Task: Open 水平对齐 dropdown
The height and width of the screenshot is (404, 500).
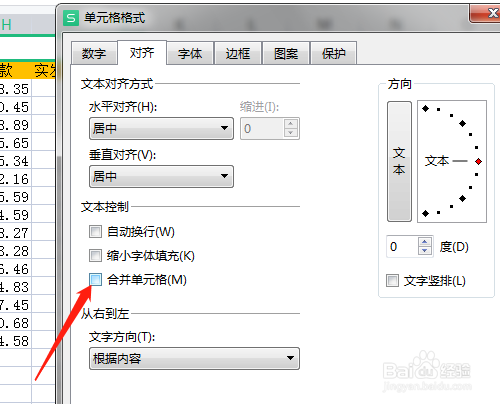Action: (161, 128)
